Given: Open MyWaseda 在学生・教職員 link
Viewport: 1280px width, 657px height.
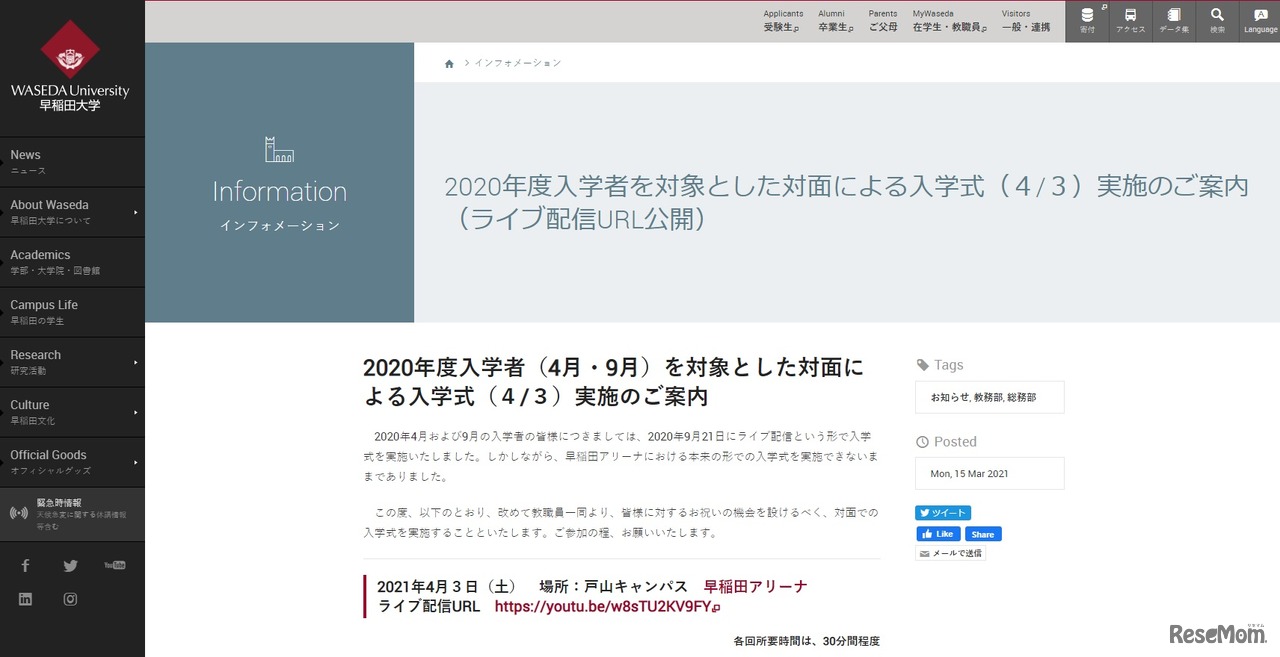Looking at the screenshot, I should click(x=949, y=21).
